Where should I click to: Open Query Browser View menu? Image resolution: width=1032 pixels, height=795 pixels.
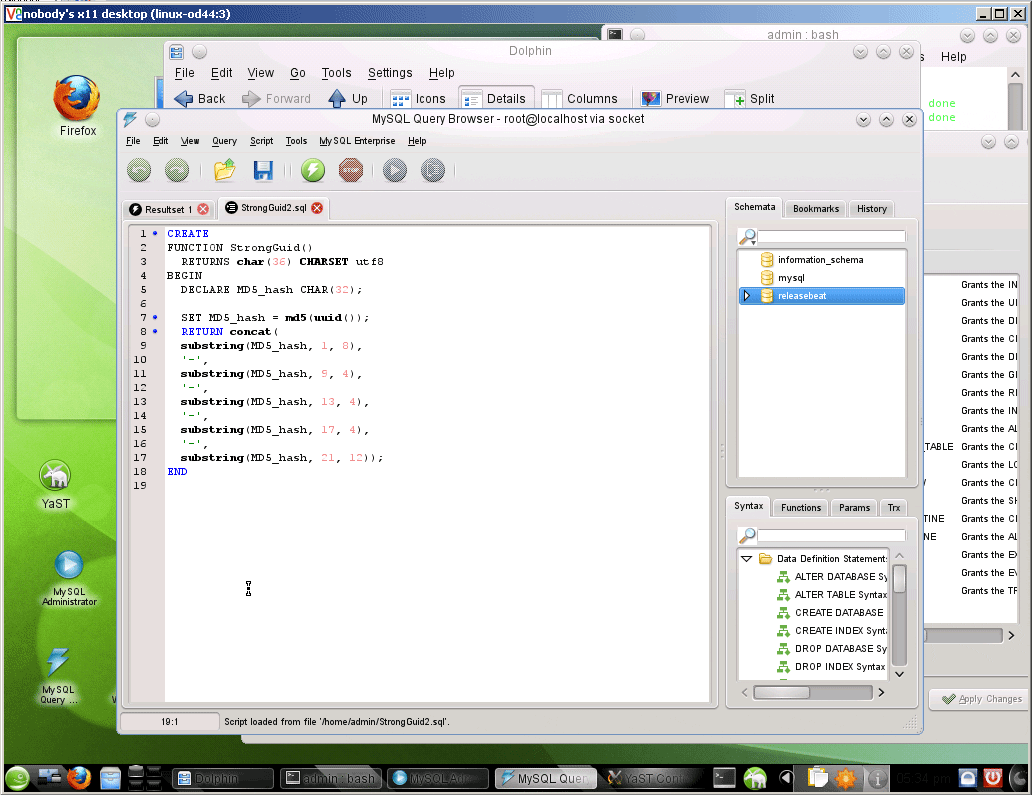[x=190, y=141]
